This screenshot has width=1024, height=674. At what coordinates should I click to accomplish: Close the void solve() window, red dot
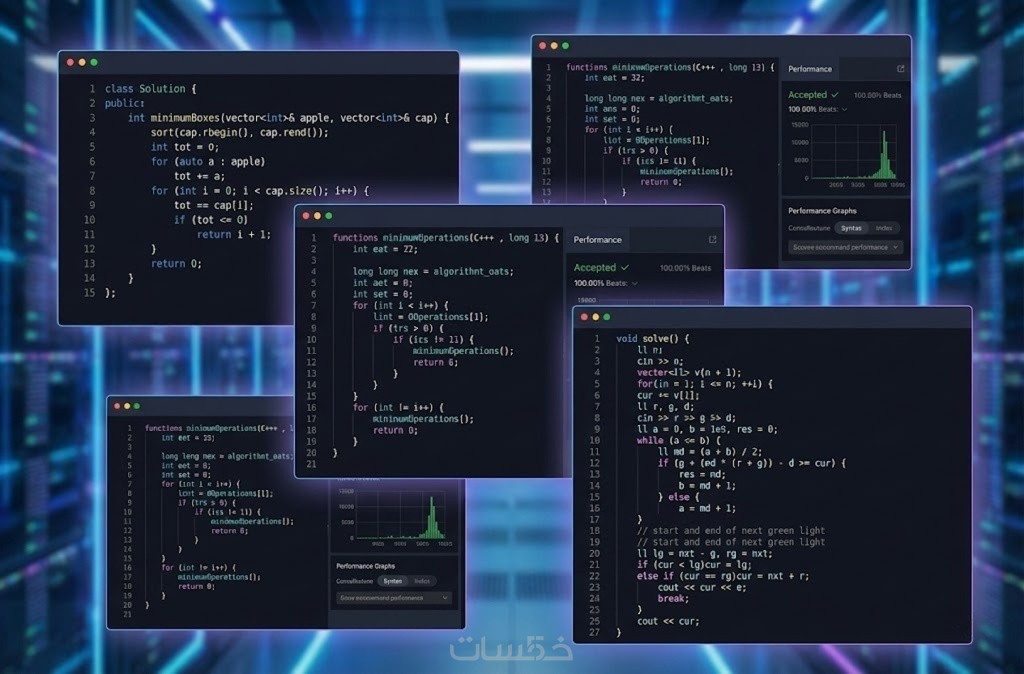(x=584, y=317)
